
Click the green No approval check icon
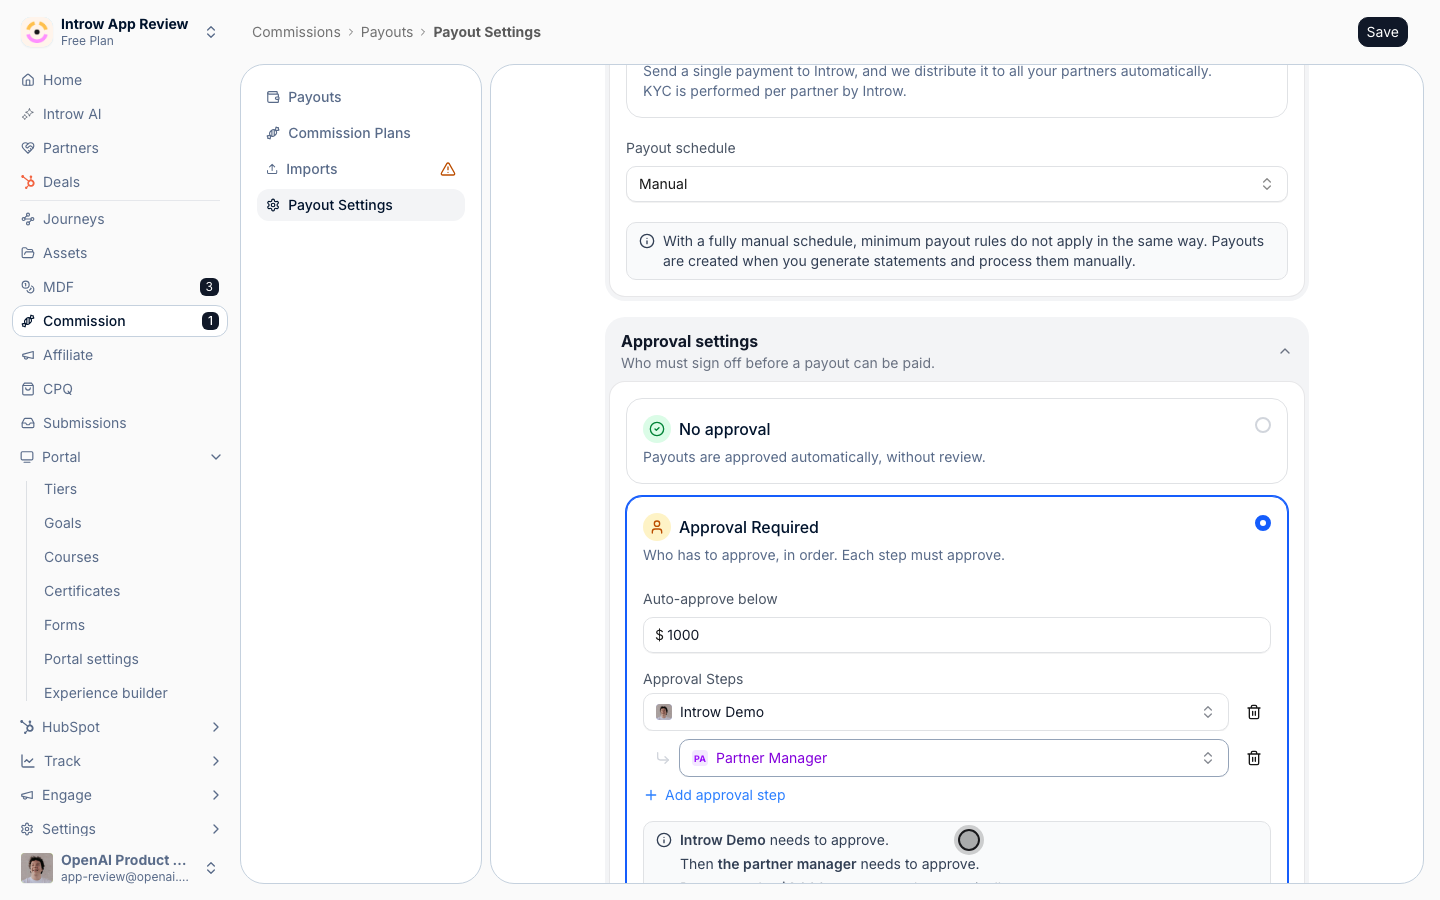coord(657,429)
